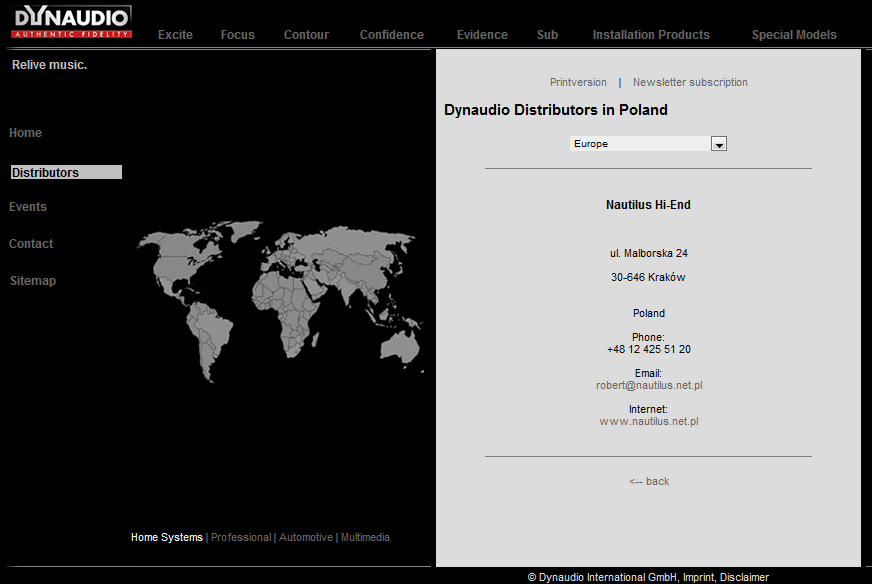Open the Contour product menu
The width and height of the screenshot is (872, 584).
click(x=306, y=35)
